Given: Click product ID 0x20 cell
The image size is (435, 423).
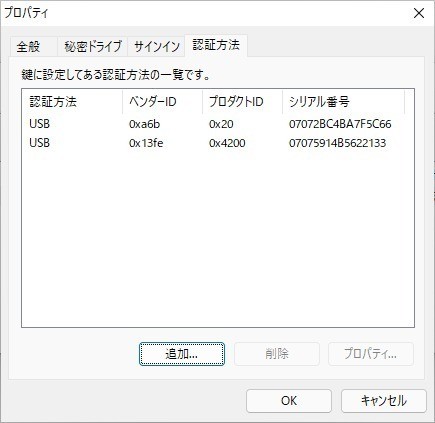Looking at the screenshot, I should click(221, 124).
